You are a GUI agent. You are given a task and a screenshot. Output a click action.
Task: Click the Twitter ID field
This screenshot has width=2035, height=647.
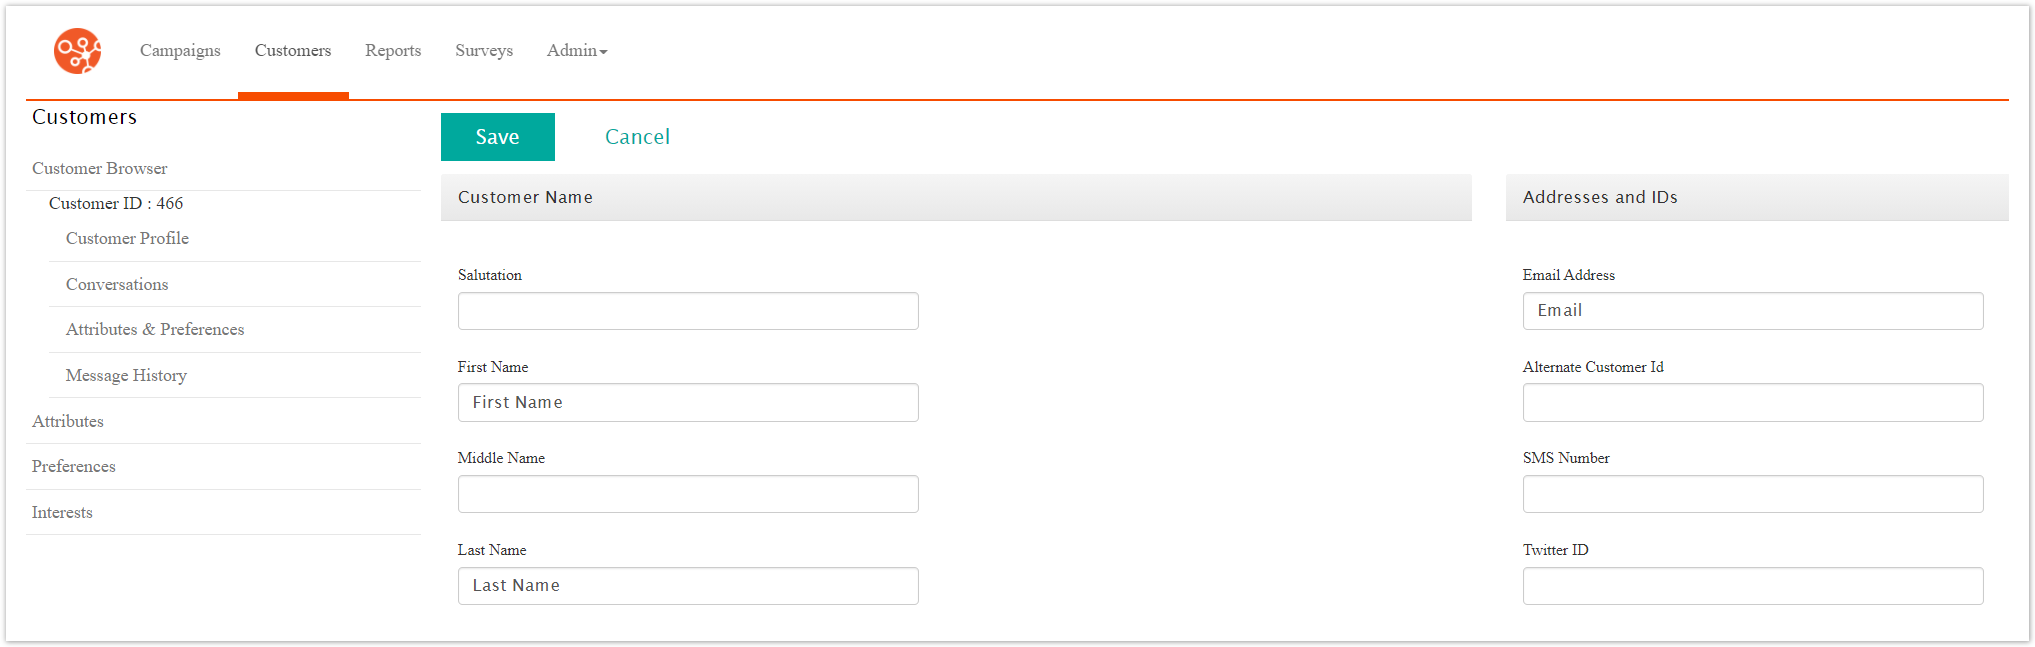click(1751, 585)
